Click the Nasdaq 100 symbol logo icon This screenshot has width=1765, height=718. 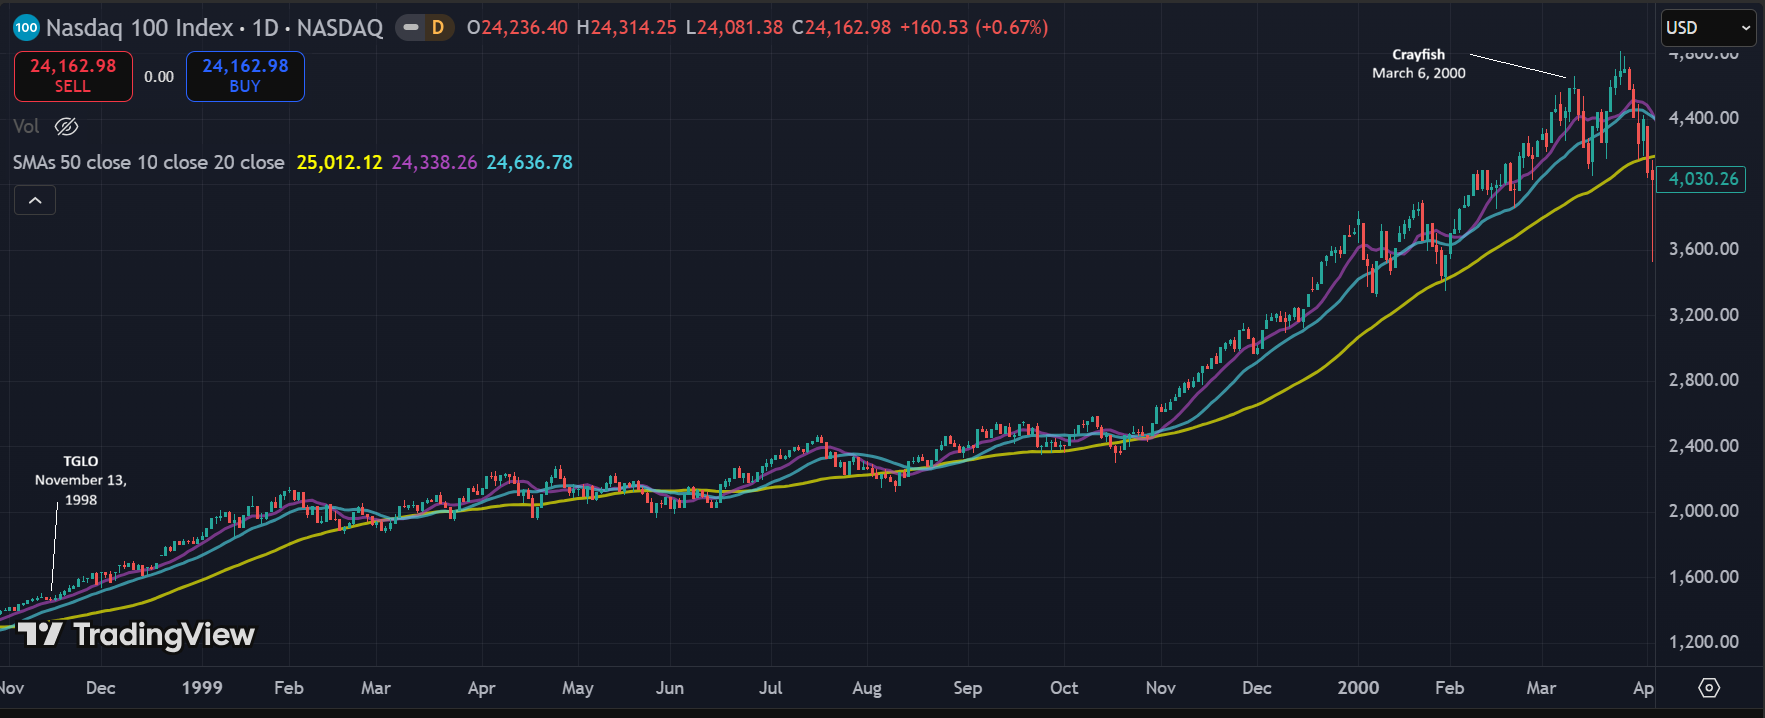click(x=26, y=28)
